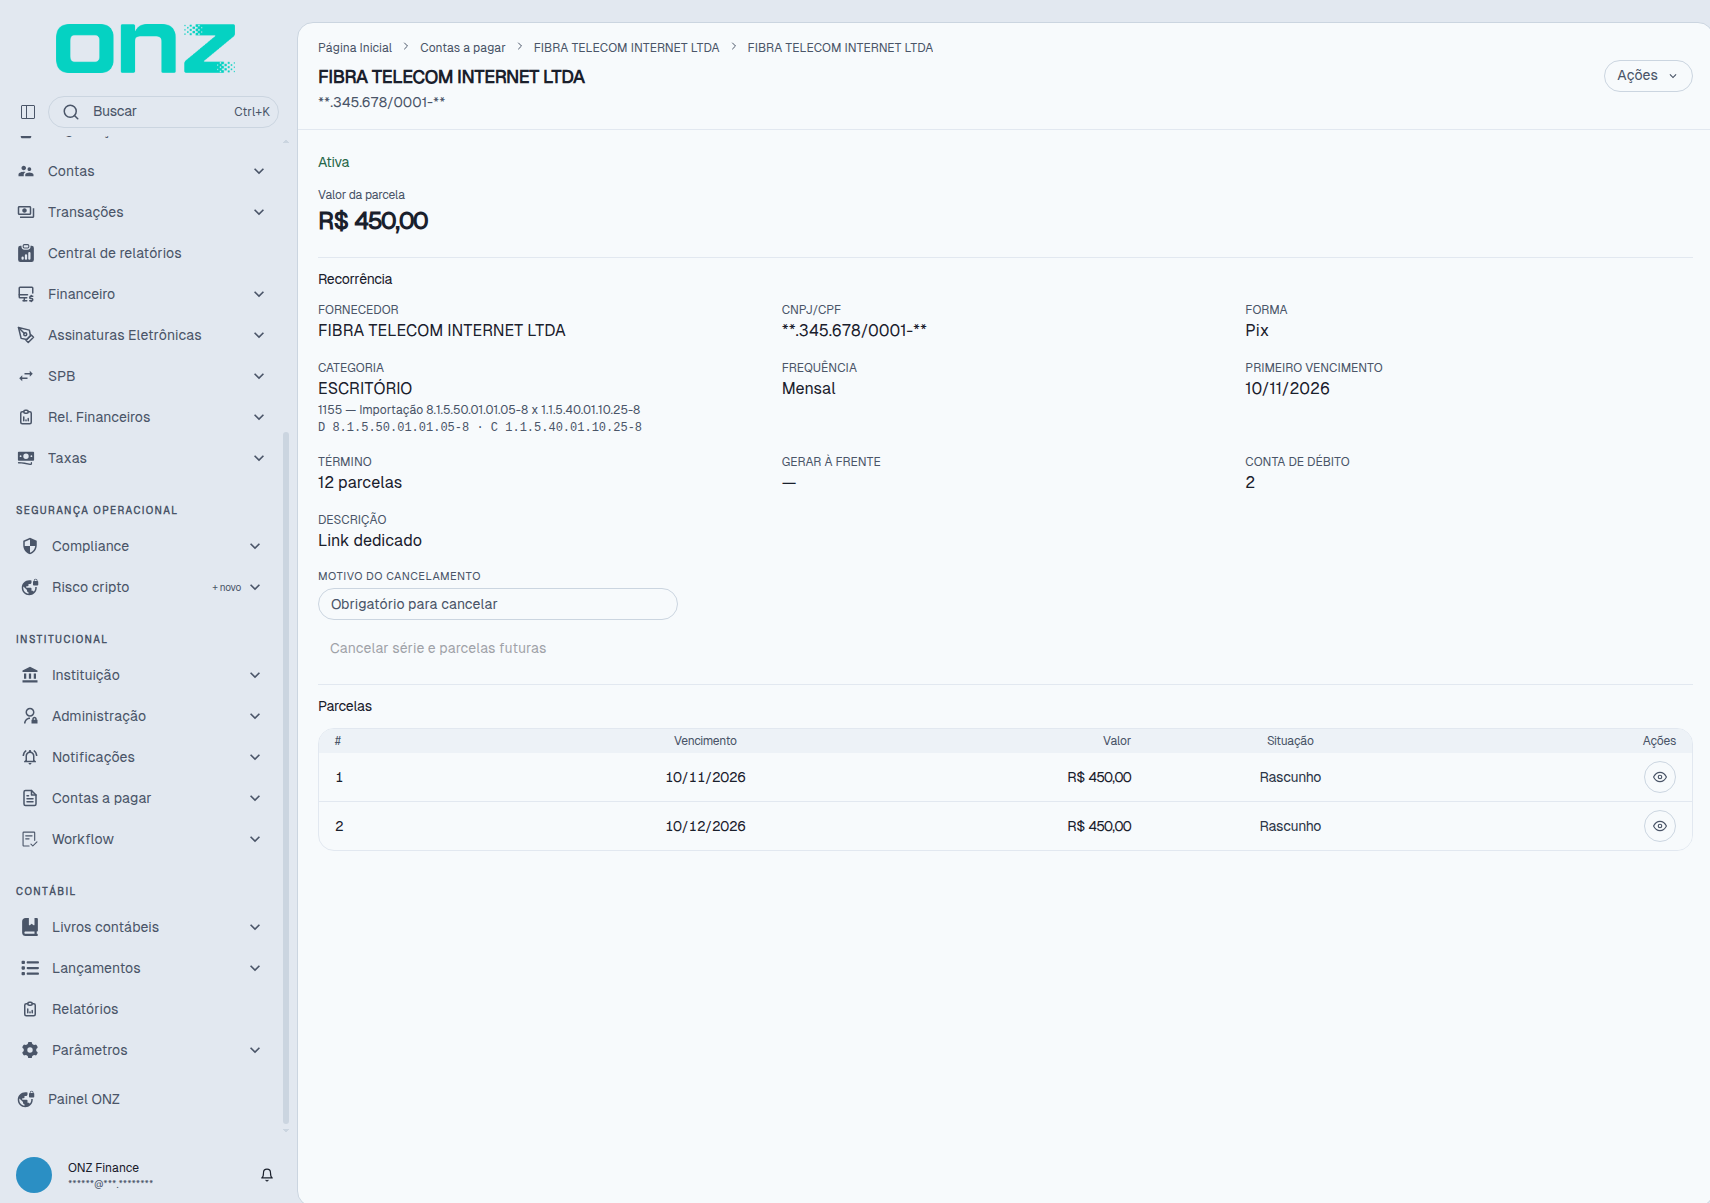The height and width of the screenshot is (1203, 1710).
Task: Click Assinaturas Eletrônicas pen icon
Action: pos(26,335)
